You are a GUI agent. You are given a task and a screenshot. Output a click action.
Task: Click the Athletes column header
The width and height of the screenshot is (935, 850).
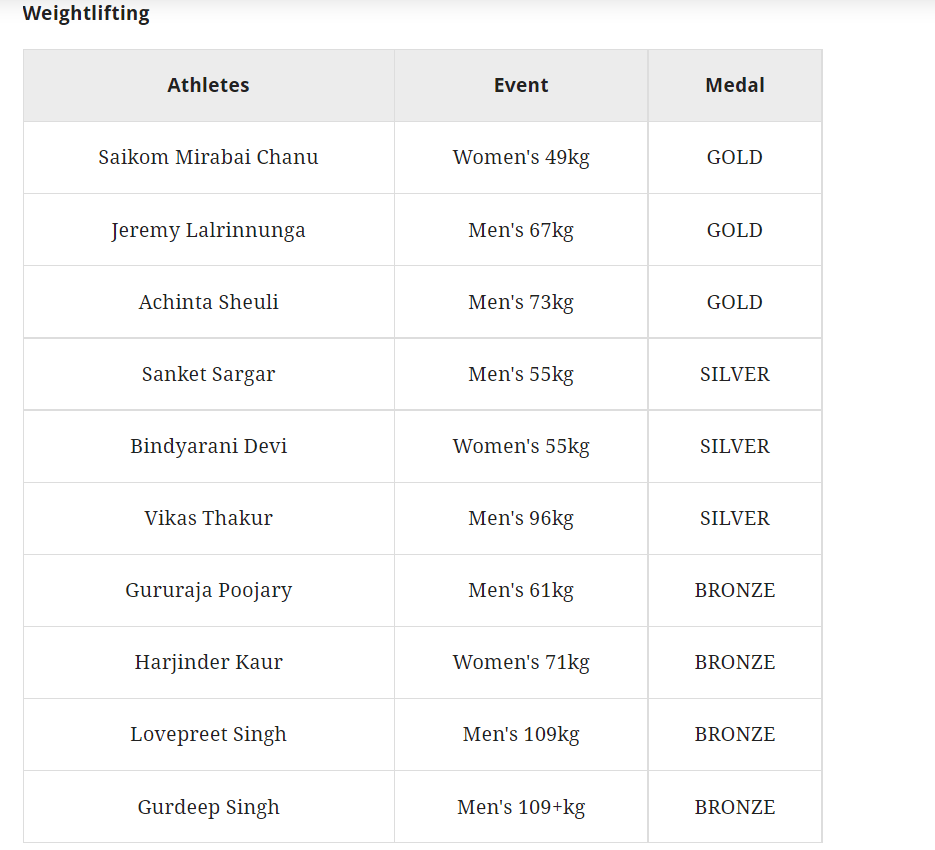(x=208, y=85)
